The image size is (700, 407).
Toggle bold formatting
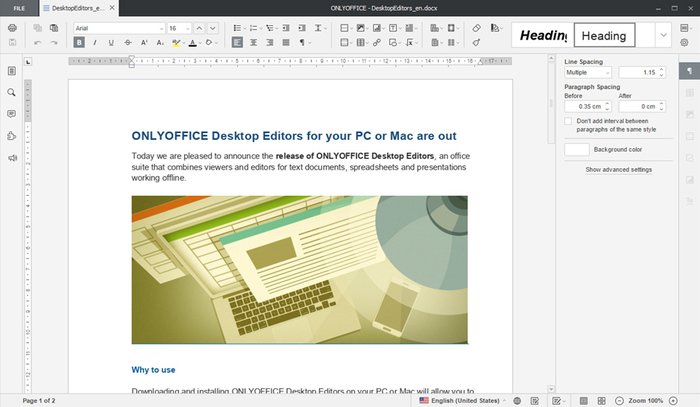[79, 43]
